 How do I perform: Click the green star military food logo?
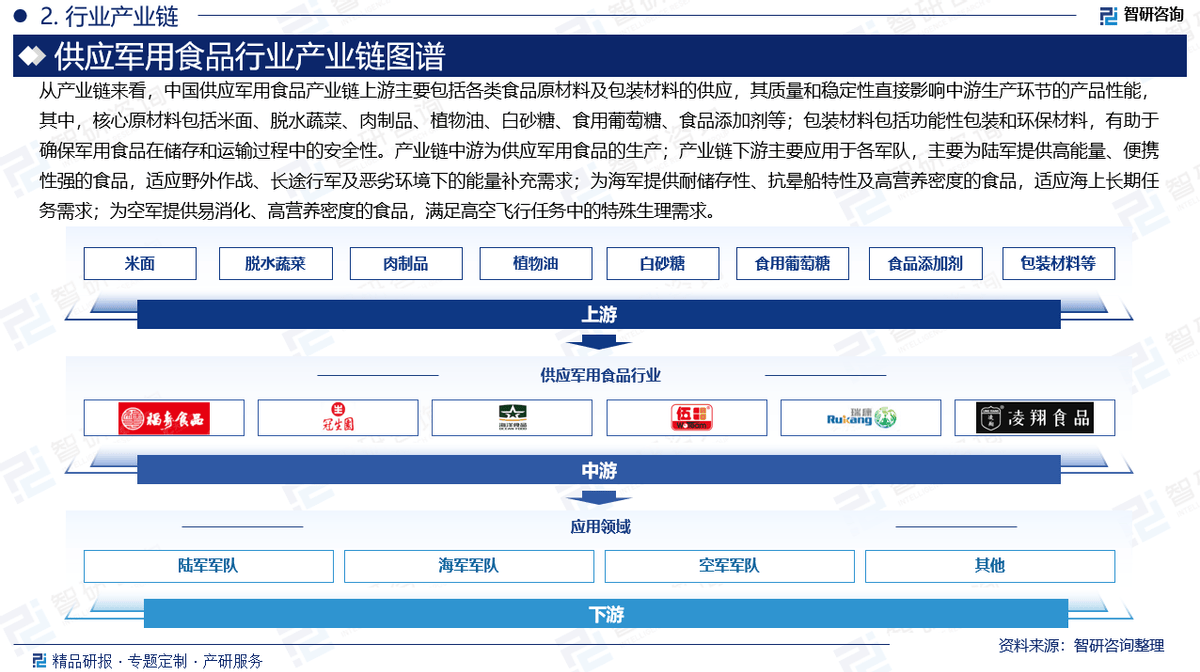[x=512, y=418]
